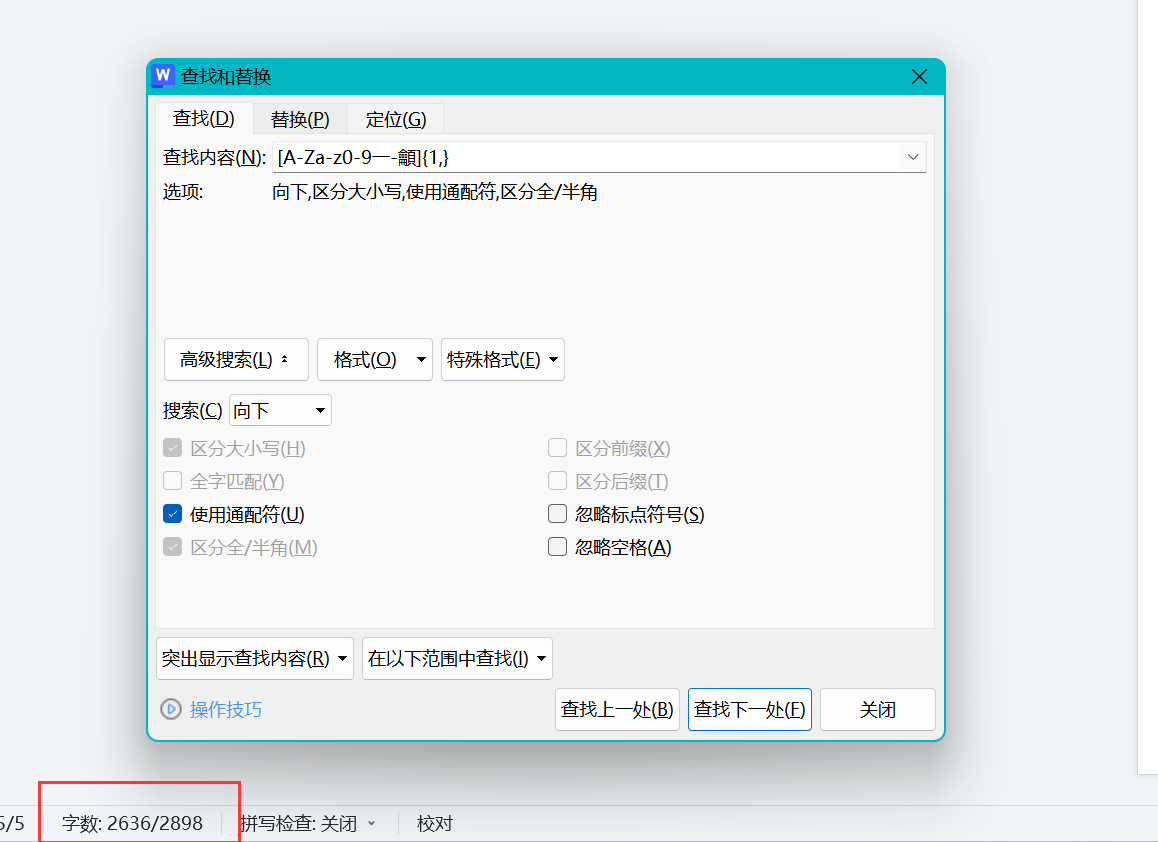Toggle the 全字匹配(Y) checkbox
The image size is (1158, 842).
(x=173, y=481)
